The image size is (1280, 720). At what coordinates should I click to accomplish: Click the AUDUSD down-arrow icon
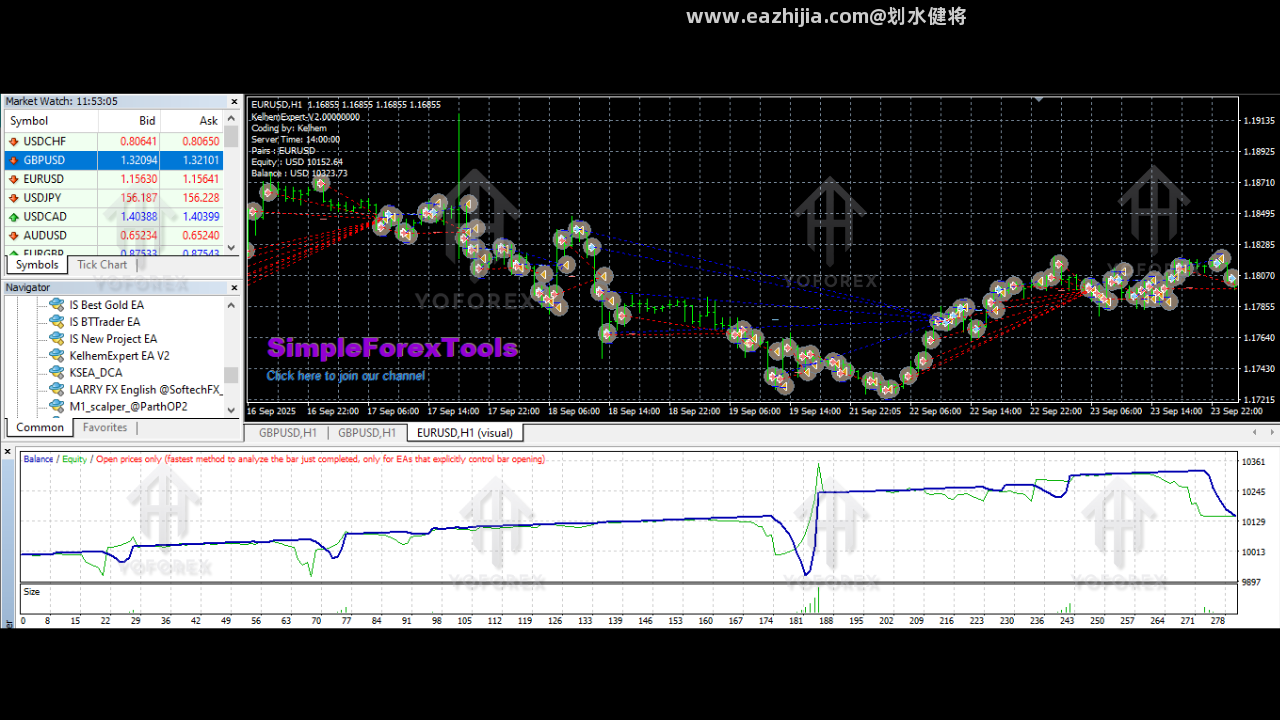coord(14,236)
